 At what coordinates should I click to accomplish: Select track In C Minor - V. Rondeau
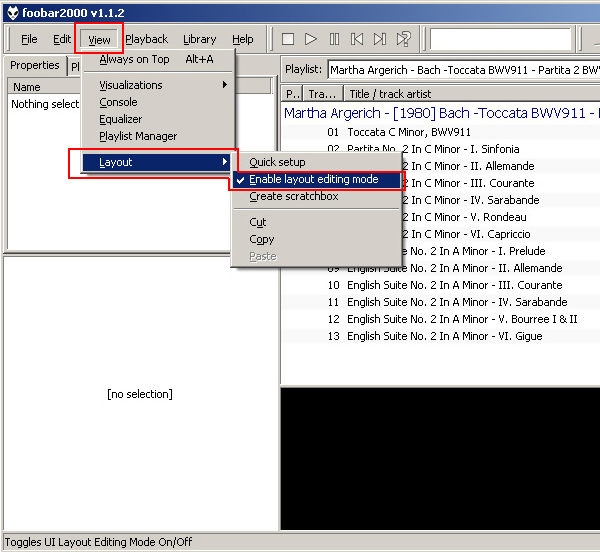[x=501, y=217]
